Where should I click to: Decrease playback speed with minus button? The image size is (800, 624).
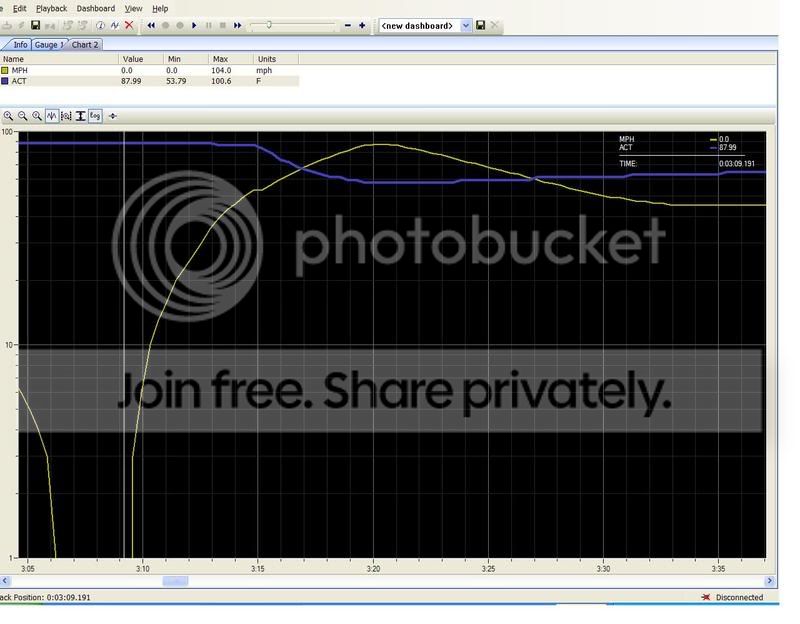347,25
